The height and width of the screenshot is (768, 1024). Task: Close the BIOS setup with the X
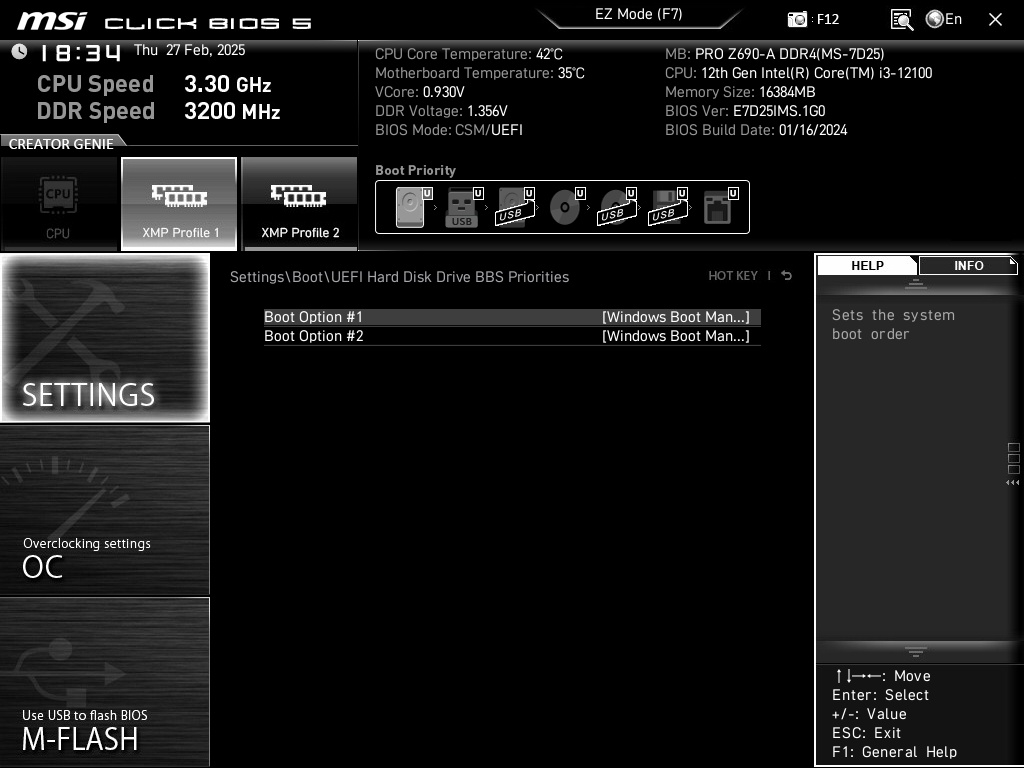click(995, 20)
